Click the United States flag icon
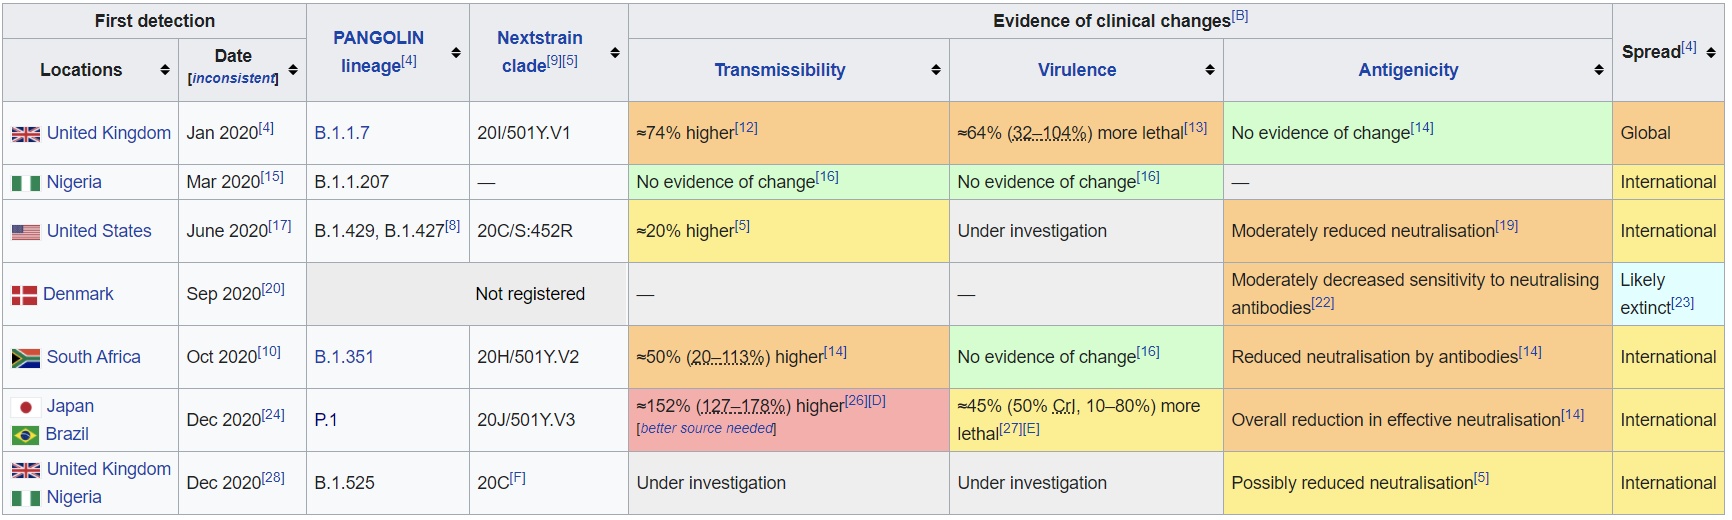This screenshot has height=520, width=1732. coord(26,232)
